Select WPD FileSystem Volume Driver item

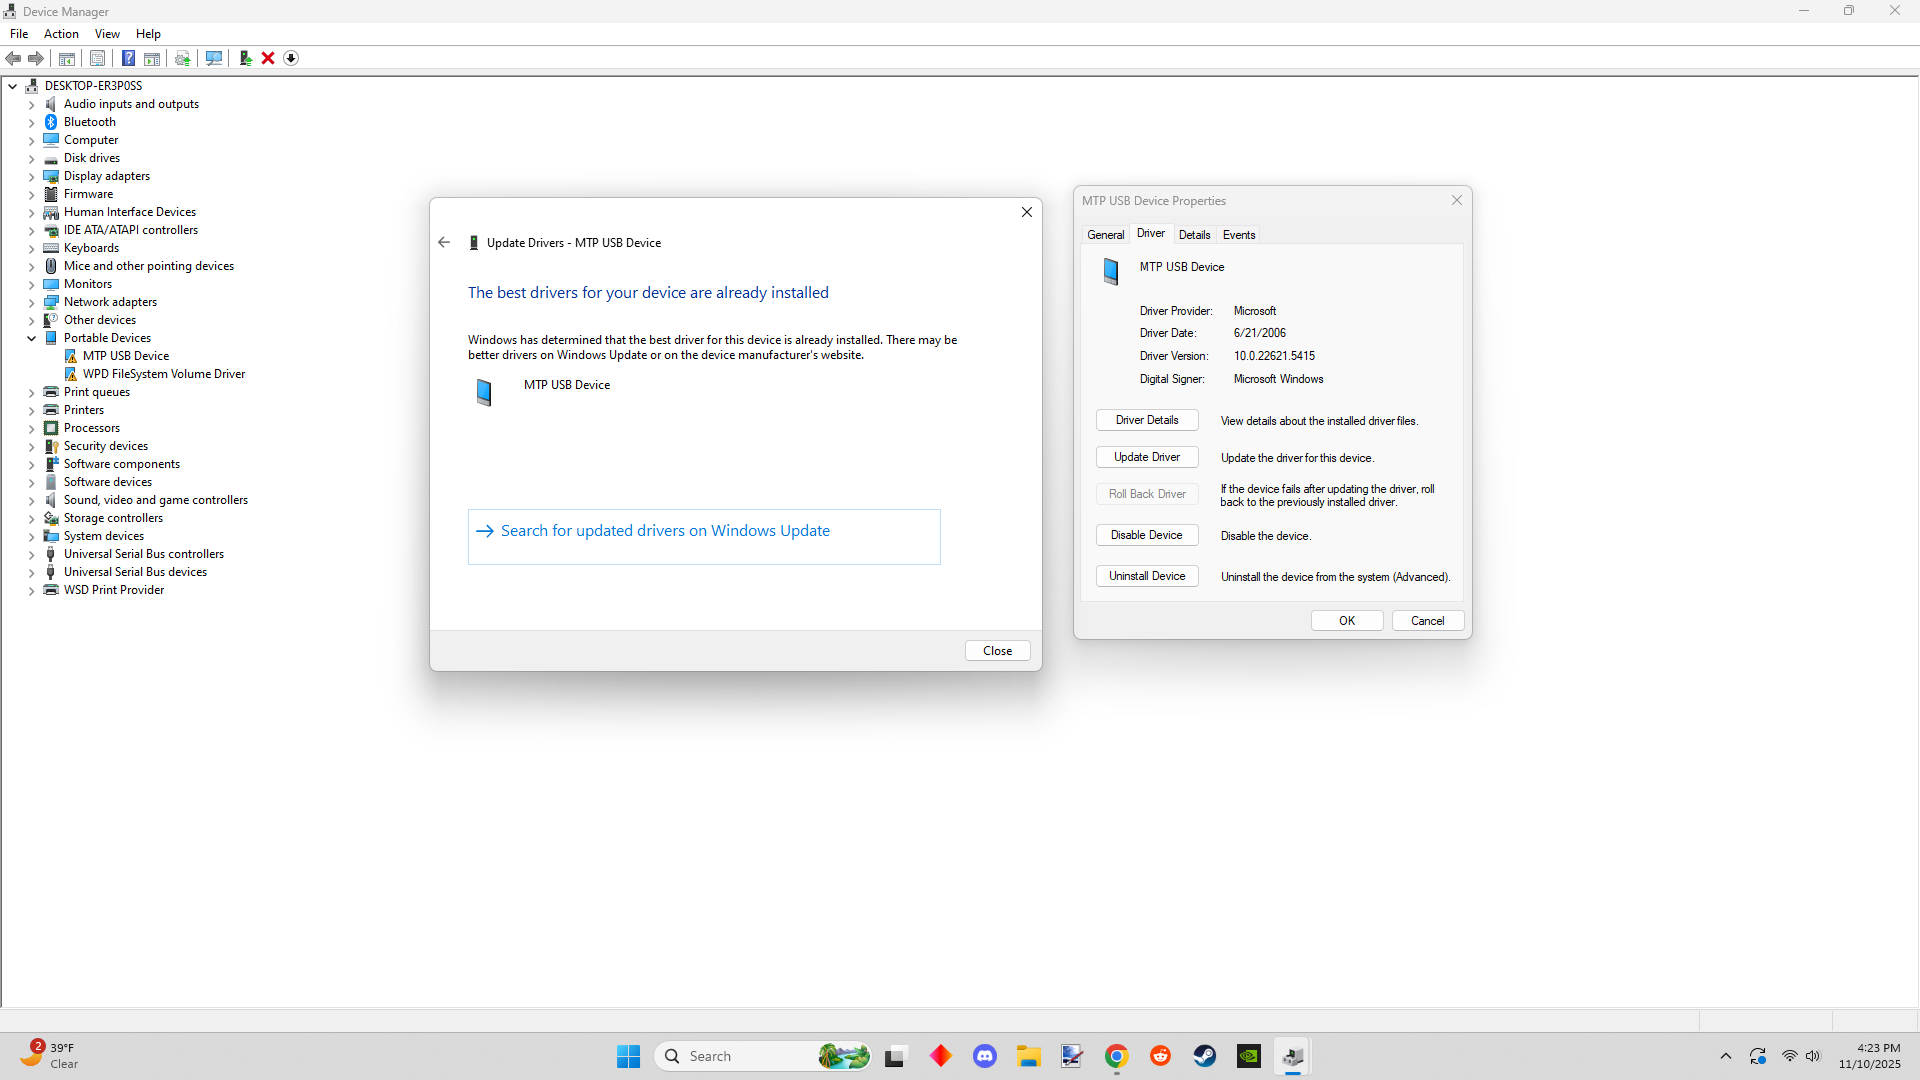(x=163, y=374)
